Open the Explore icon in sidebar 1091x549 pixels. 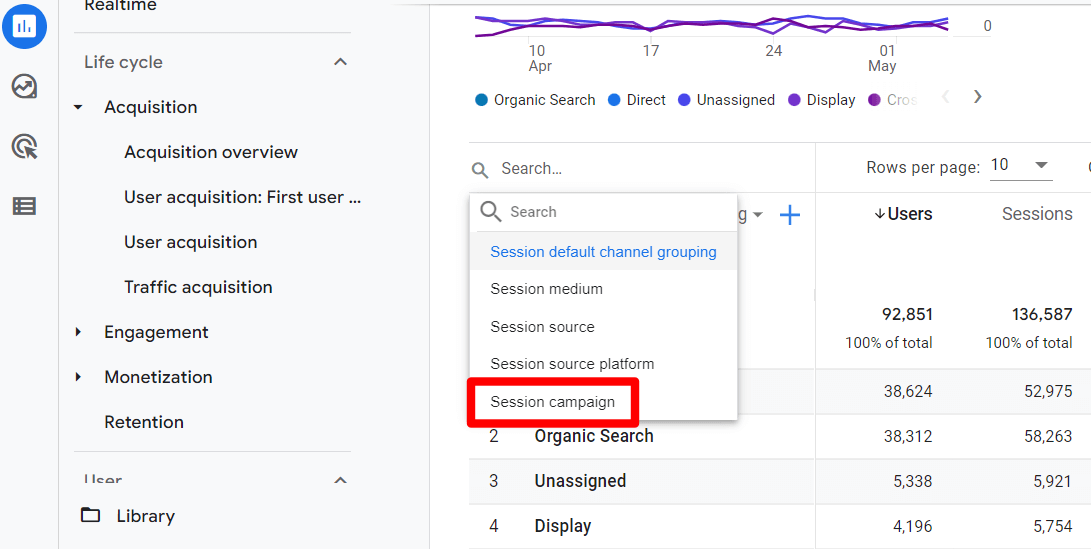coord(24,87)
